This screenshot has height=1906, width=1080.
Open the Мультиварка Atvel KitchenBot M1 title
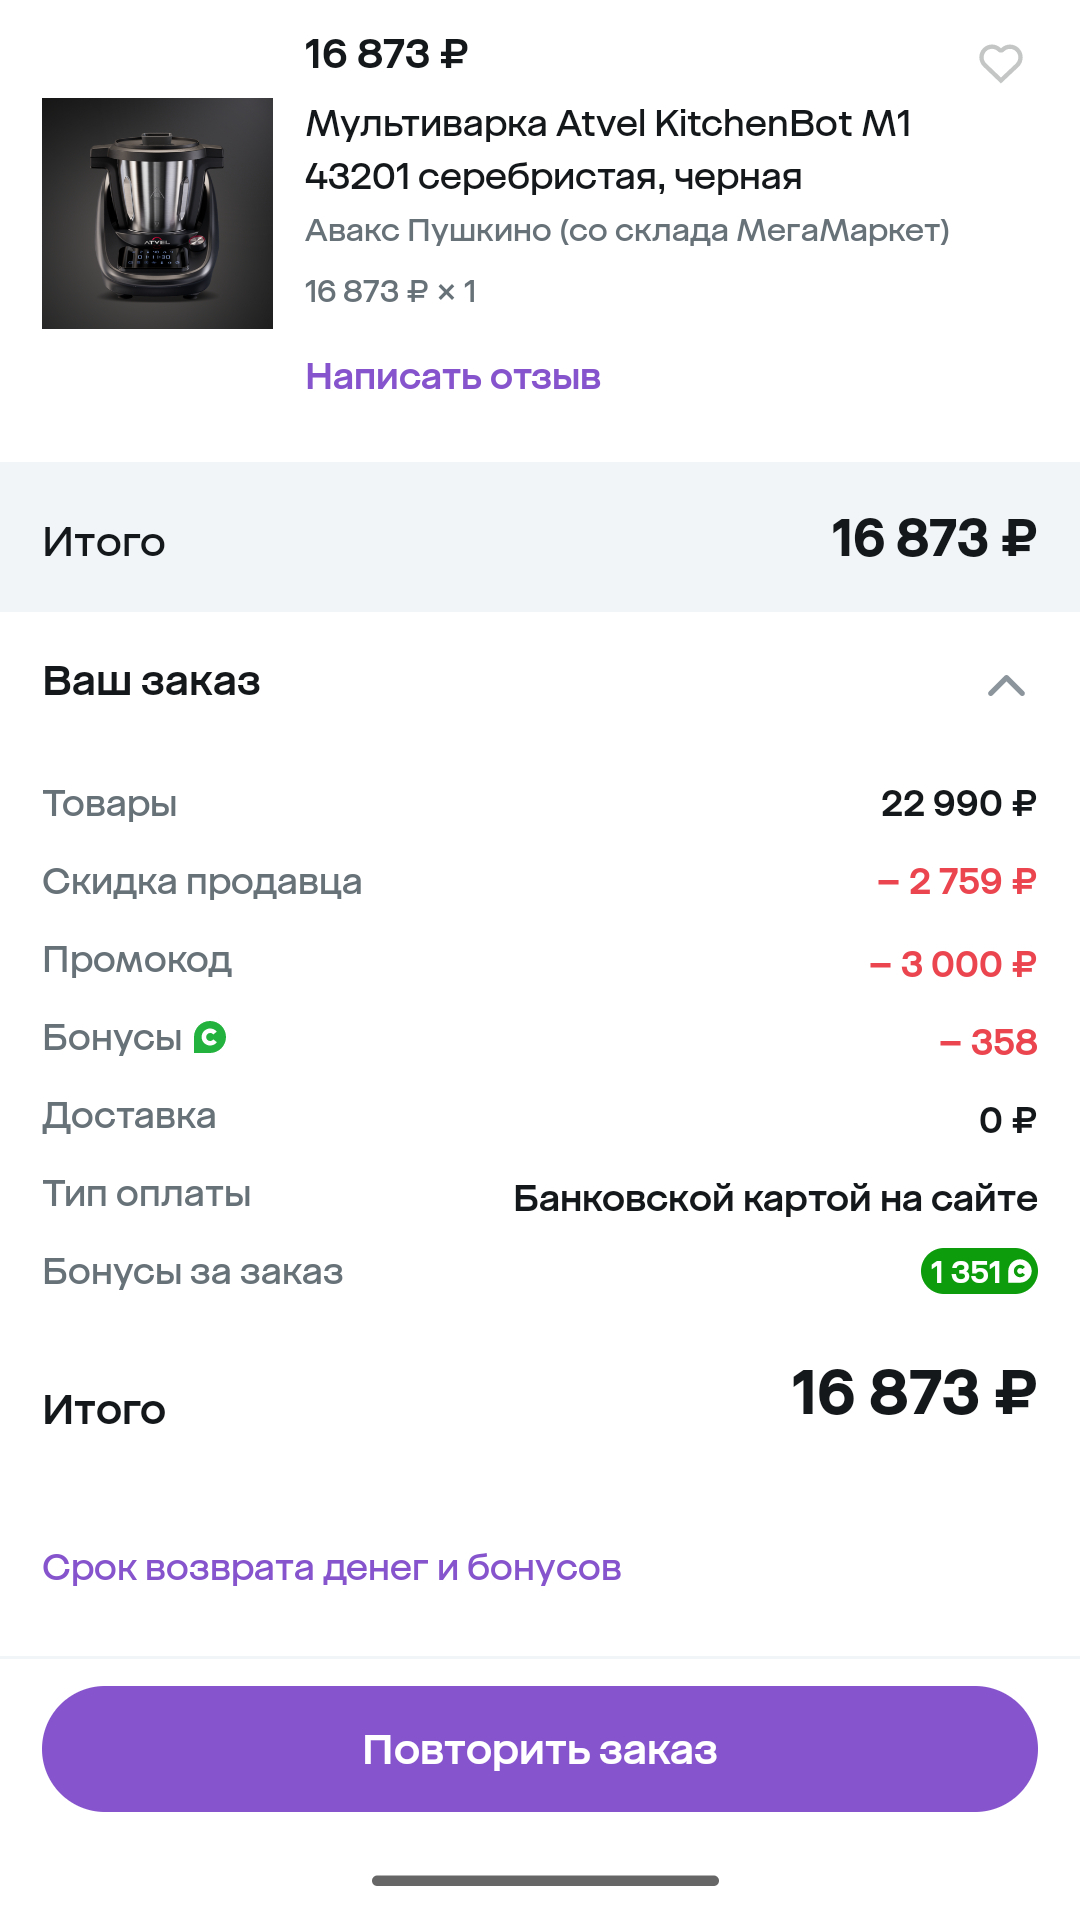tap(607, 150)
